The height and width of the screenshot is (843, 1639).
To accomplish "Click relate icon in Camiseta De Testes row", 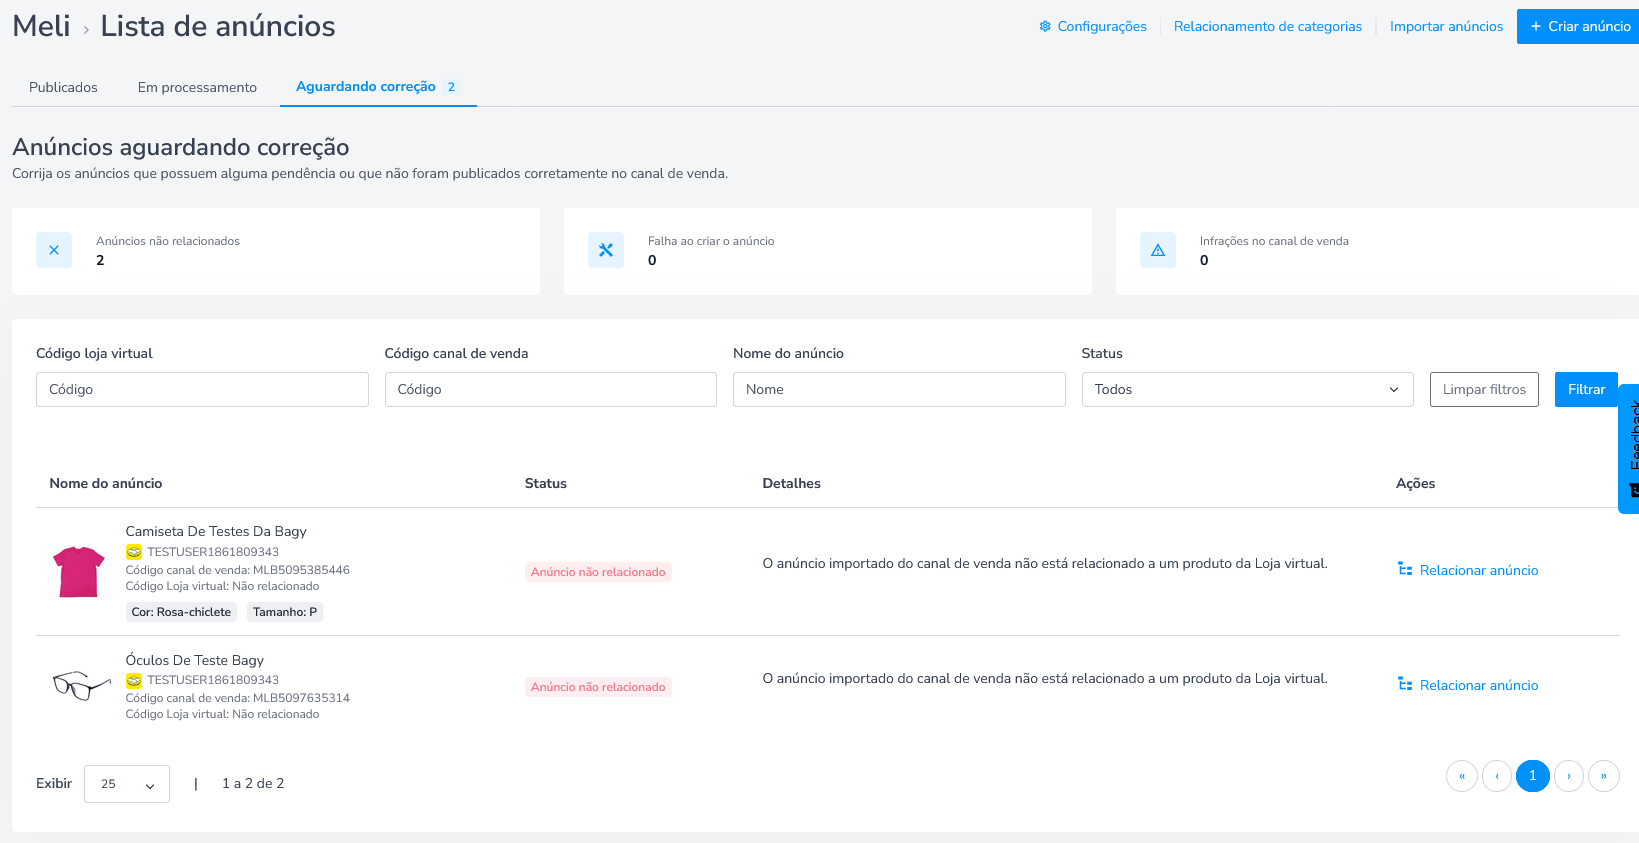I will pyautogui.click(x=1405, y=569).
